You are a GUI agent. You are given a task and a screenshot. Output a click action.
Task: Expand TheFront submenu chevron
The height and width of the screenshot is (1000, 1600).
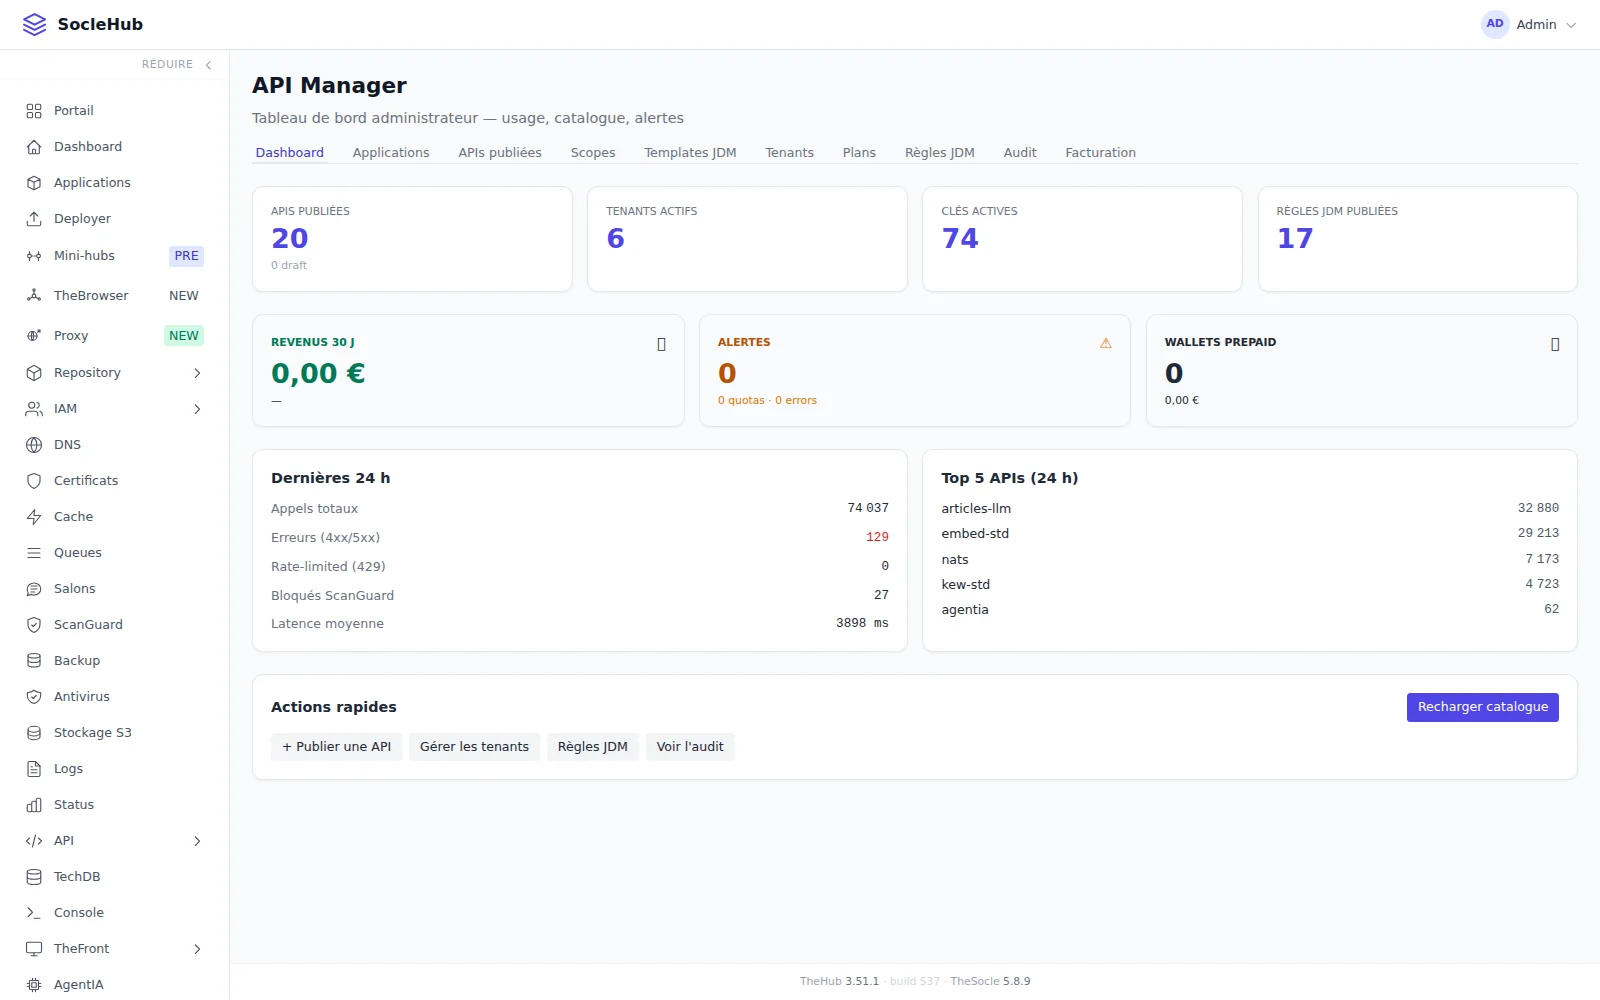coord(197,949)
